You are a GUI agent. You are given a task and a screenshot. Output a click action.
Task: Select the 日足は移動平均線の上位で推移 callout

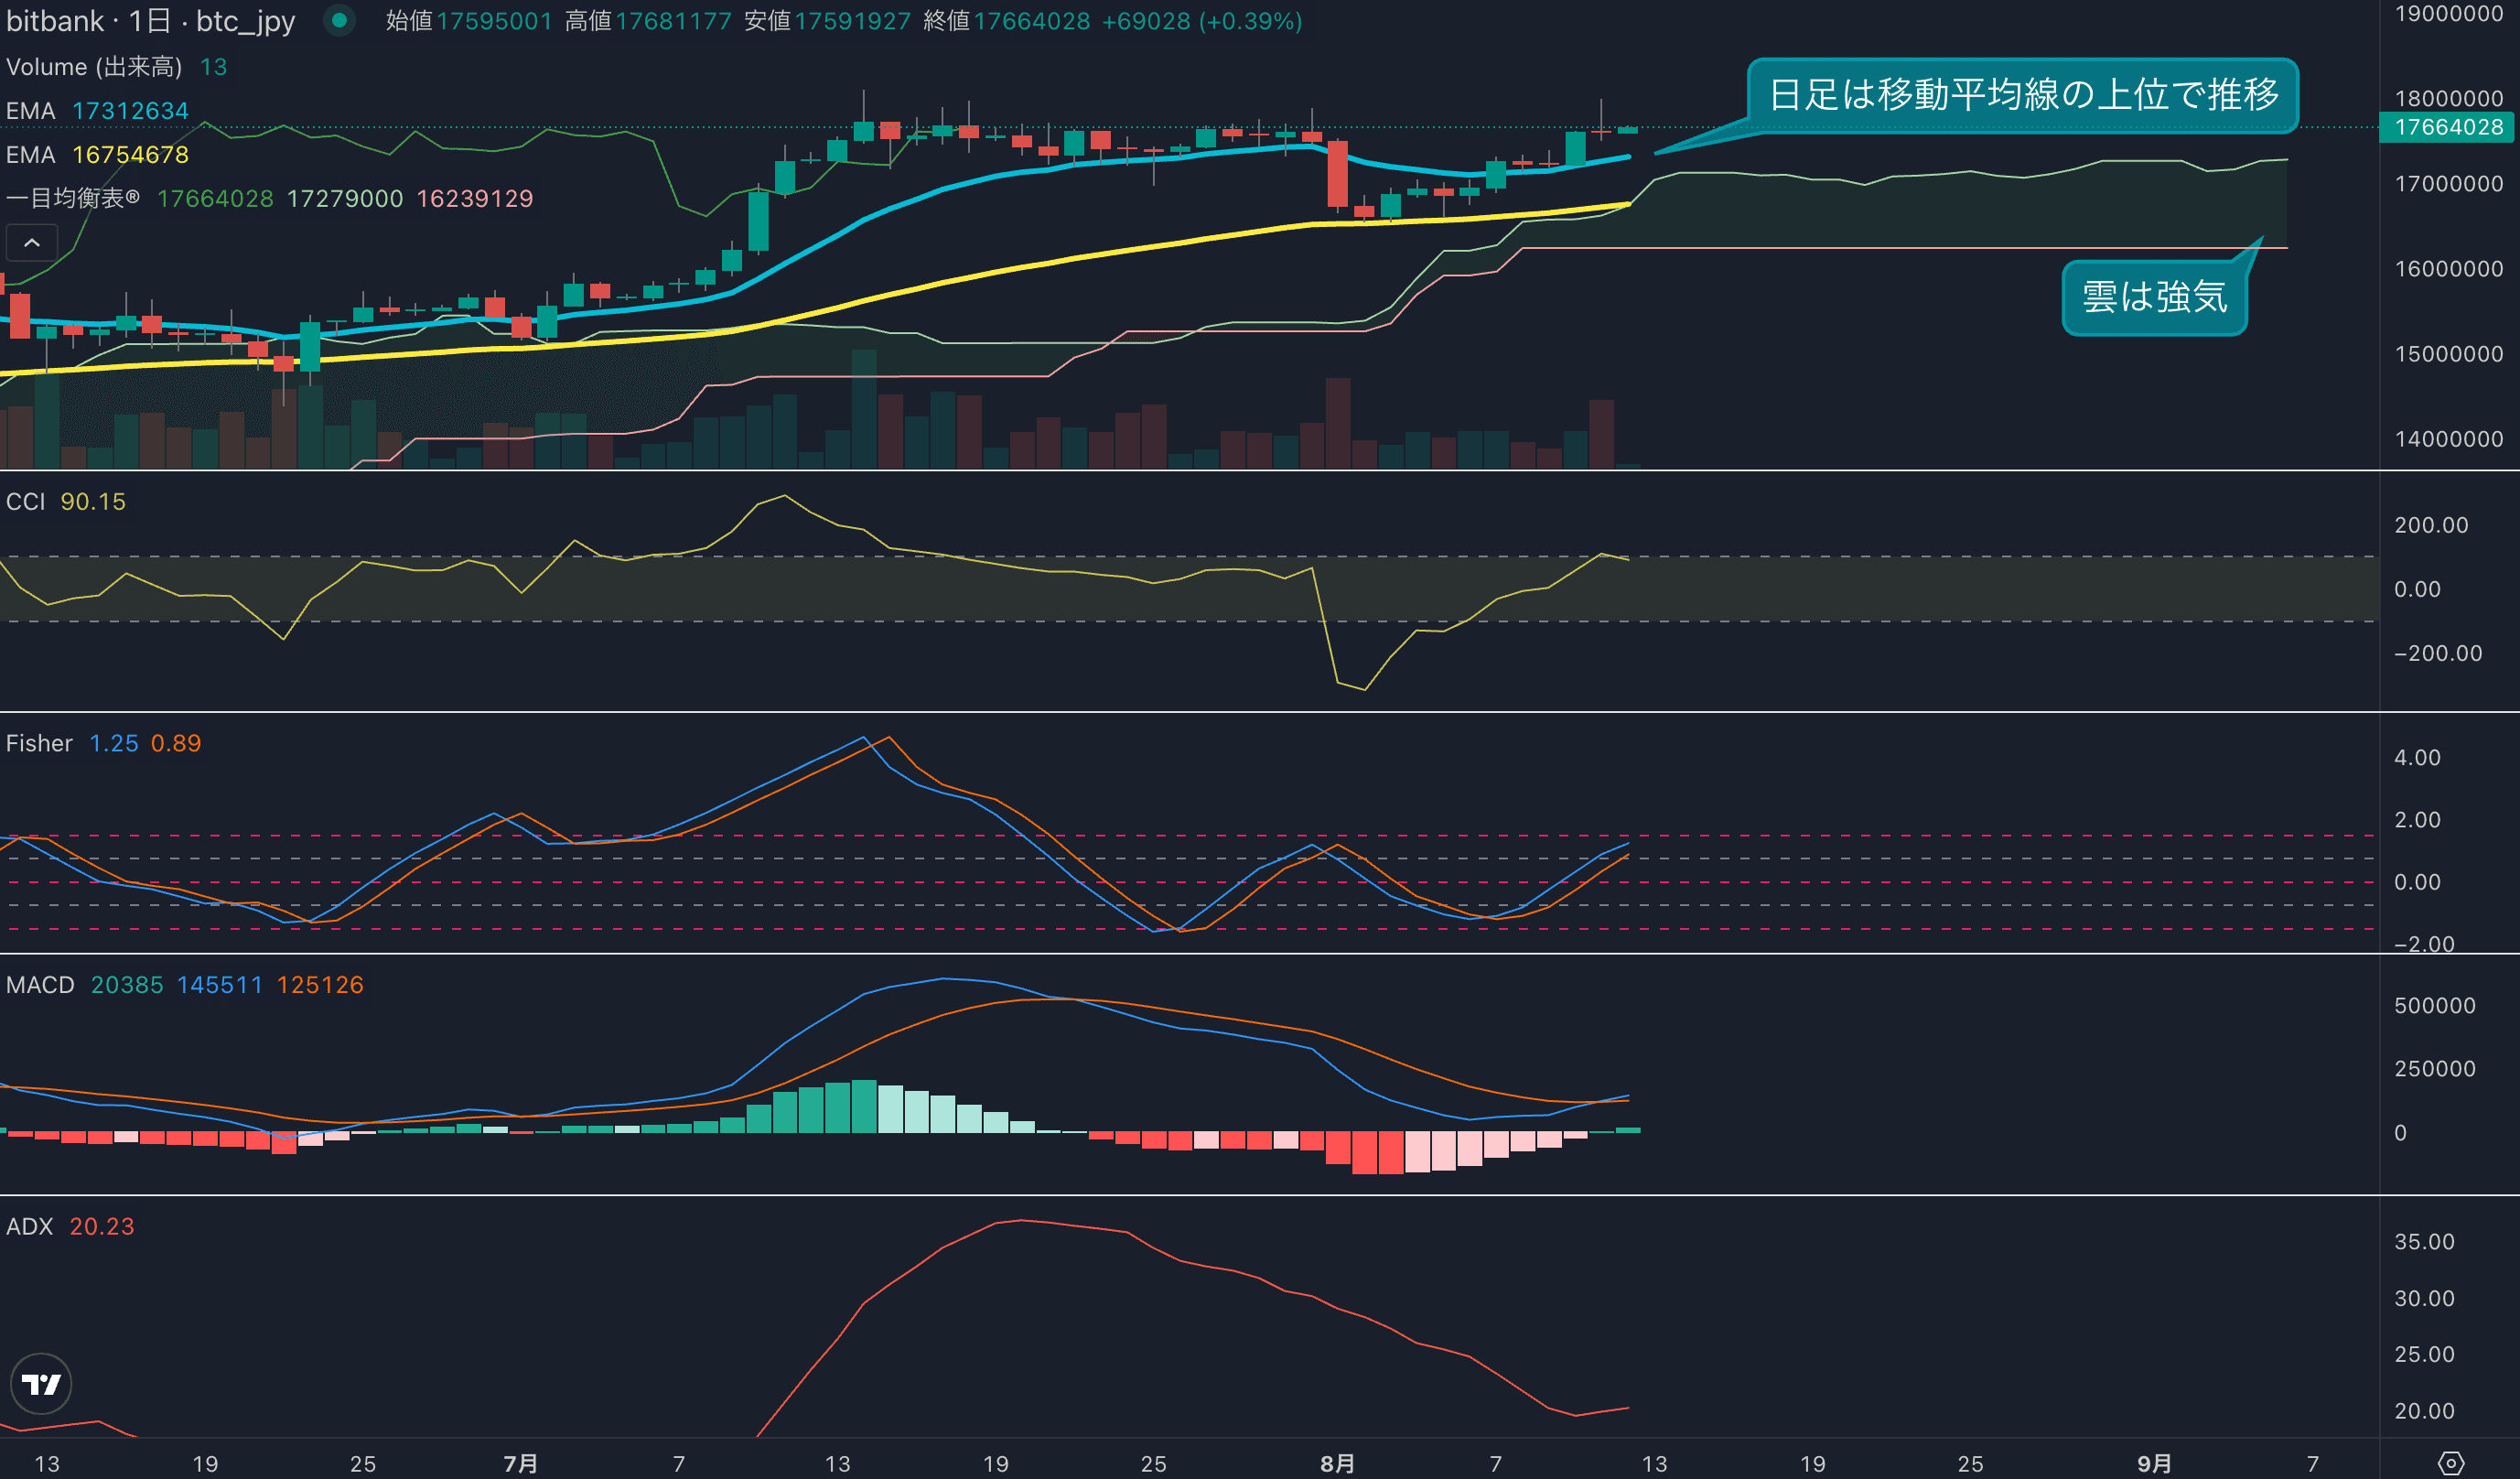coord(2022,95)
